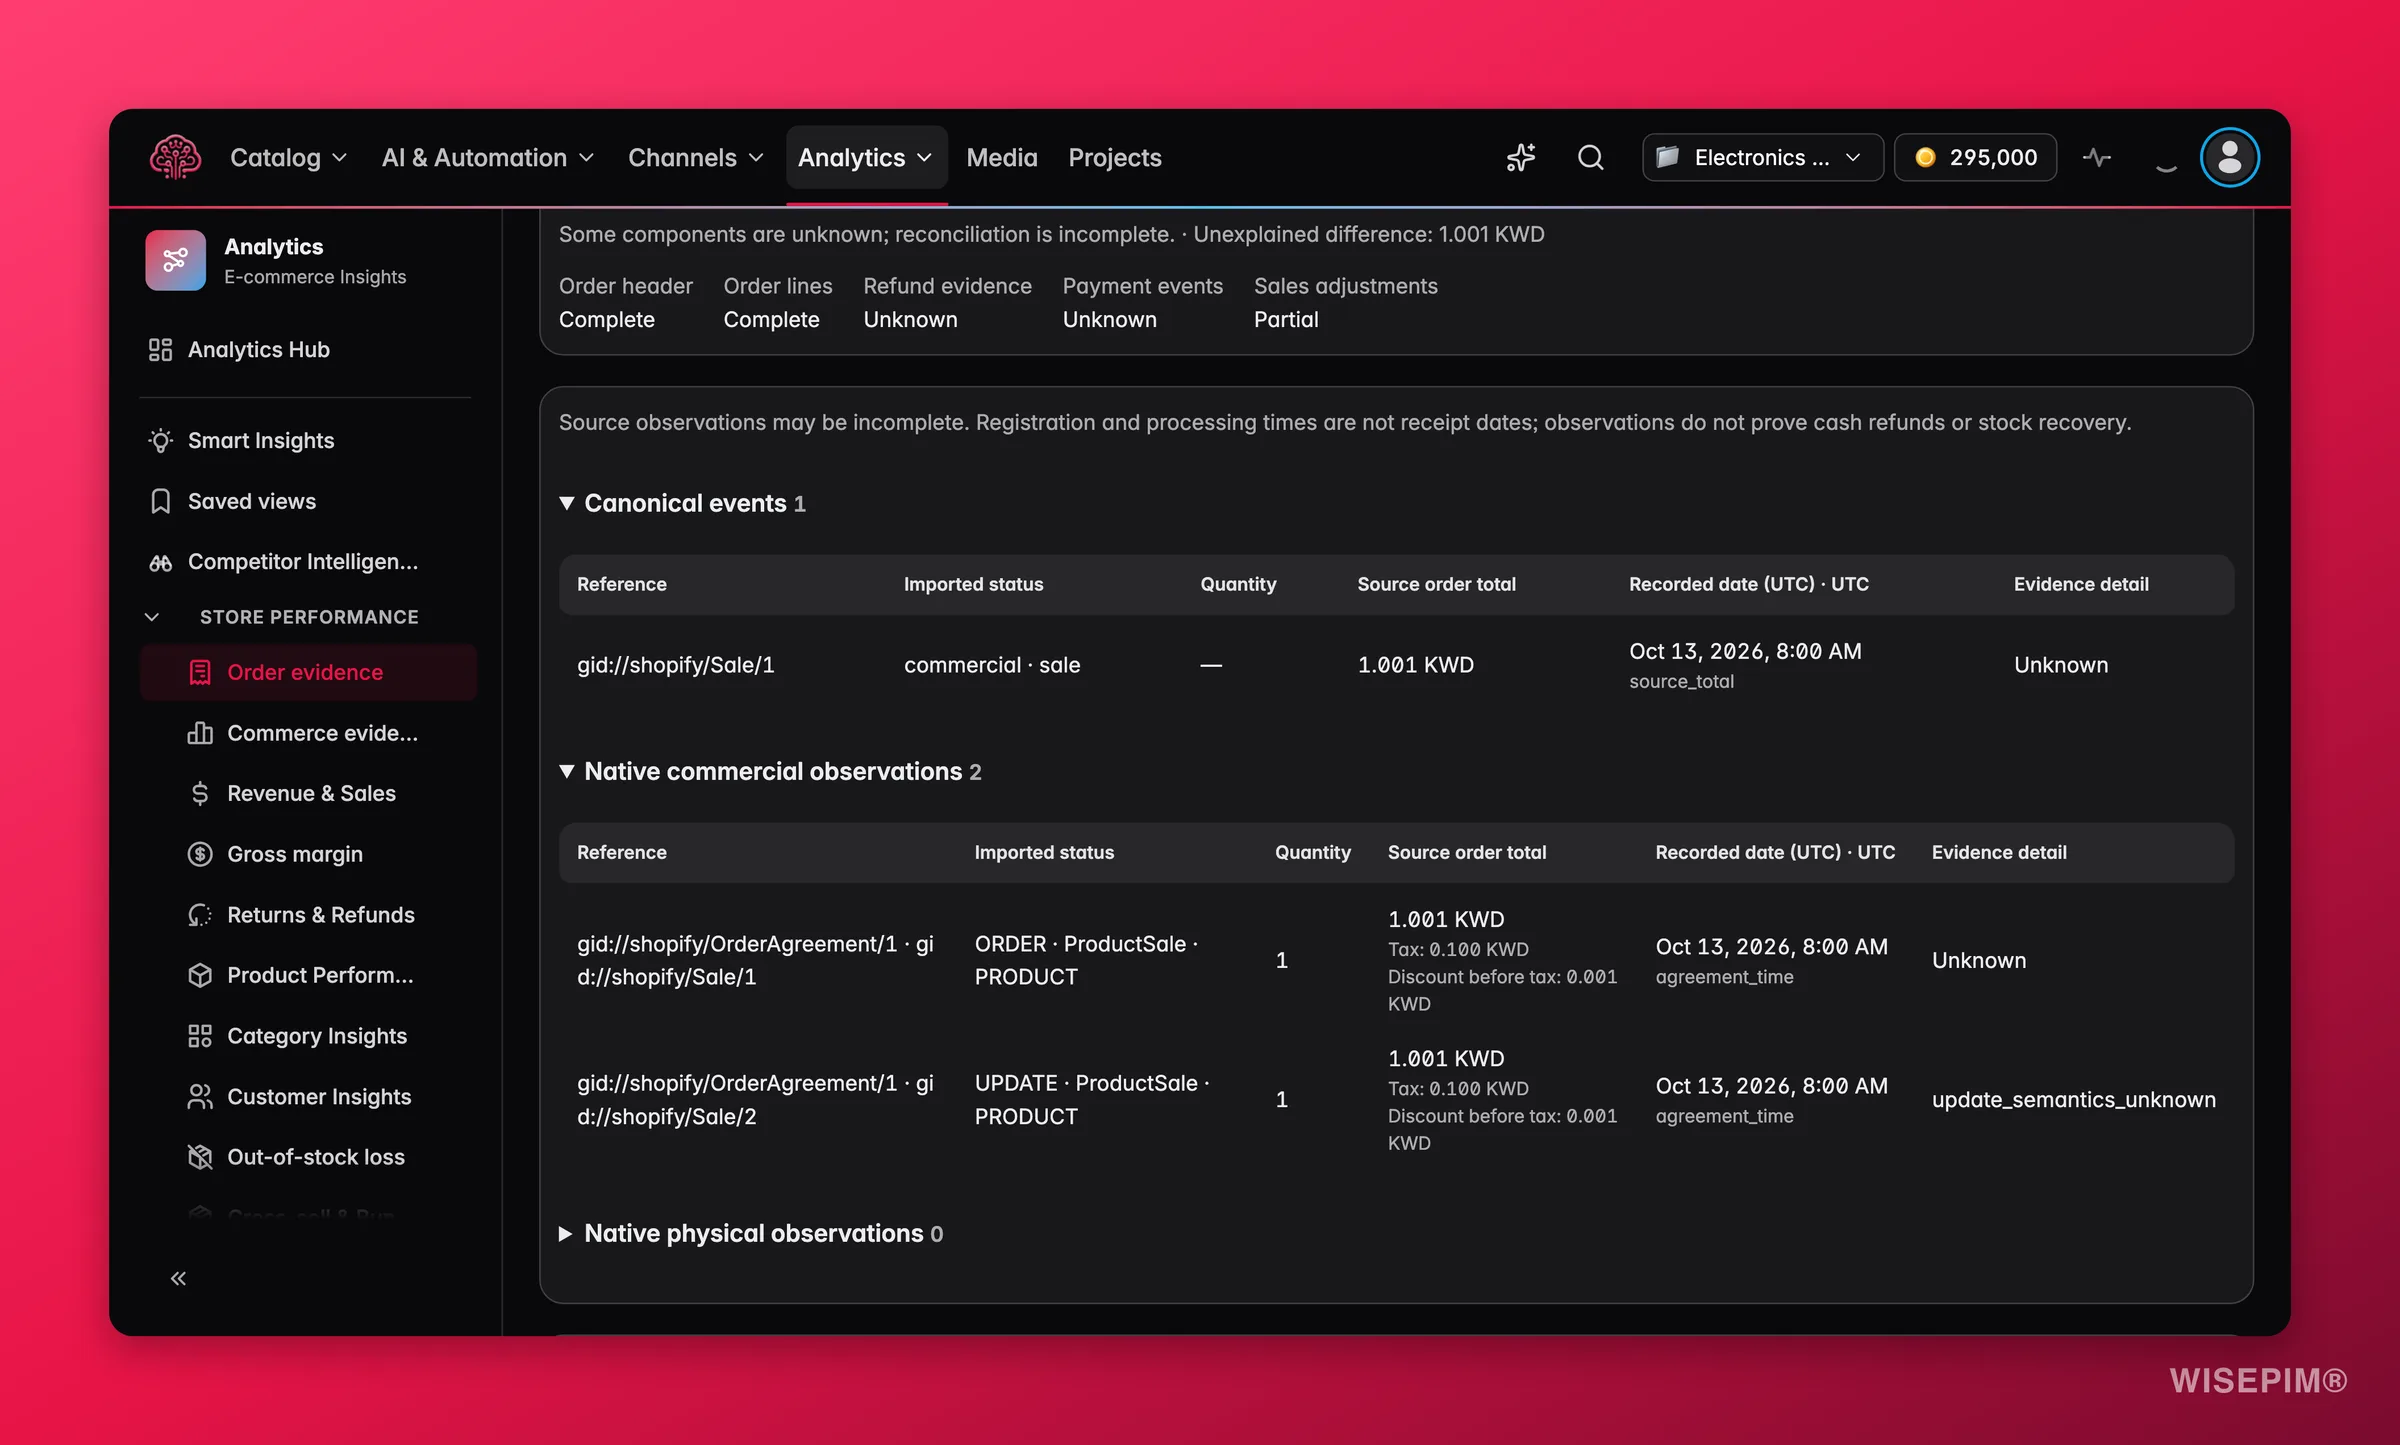Click the Returns & Refunds icon
The width and height of the screenshot is (2400, 1445).
click(x=200, y=915)
